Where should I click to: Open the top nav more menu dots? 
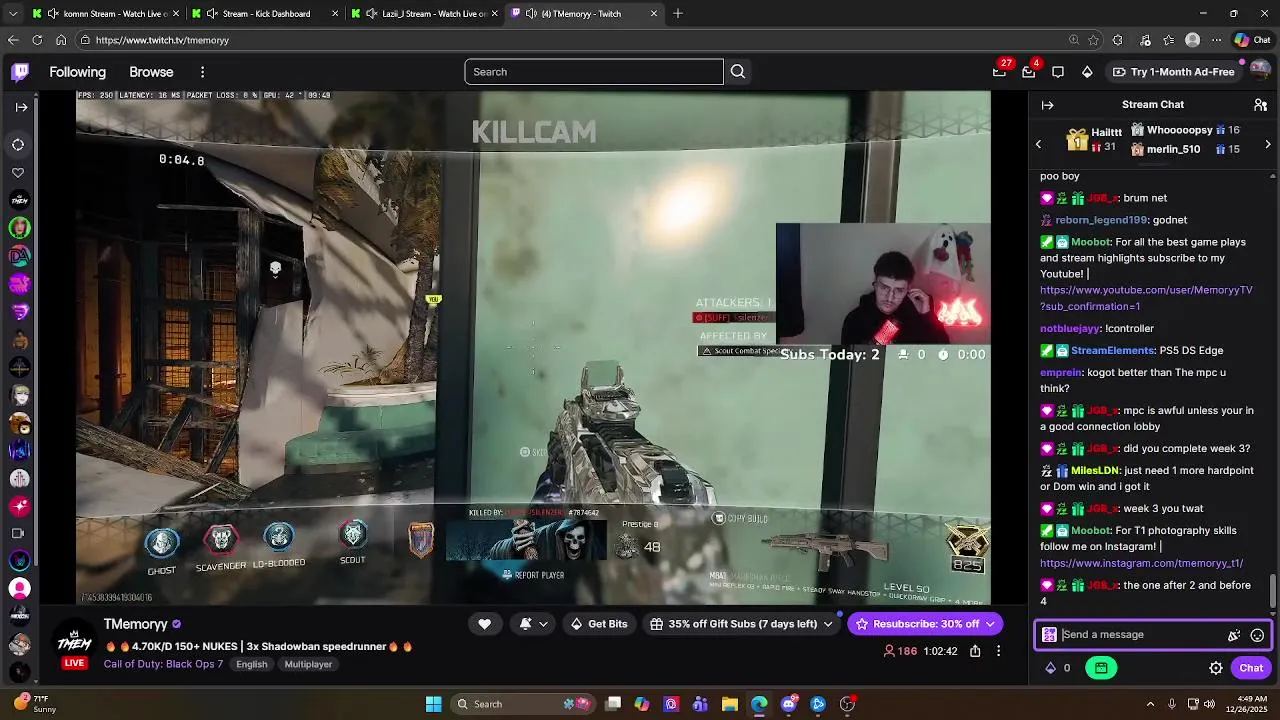(x=202, y=72)
